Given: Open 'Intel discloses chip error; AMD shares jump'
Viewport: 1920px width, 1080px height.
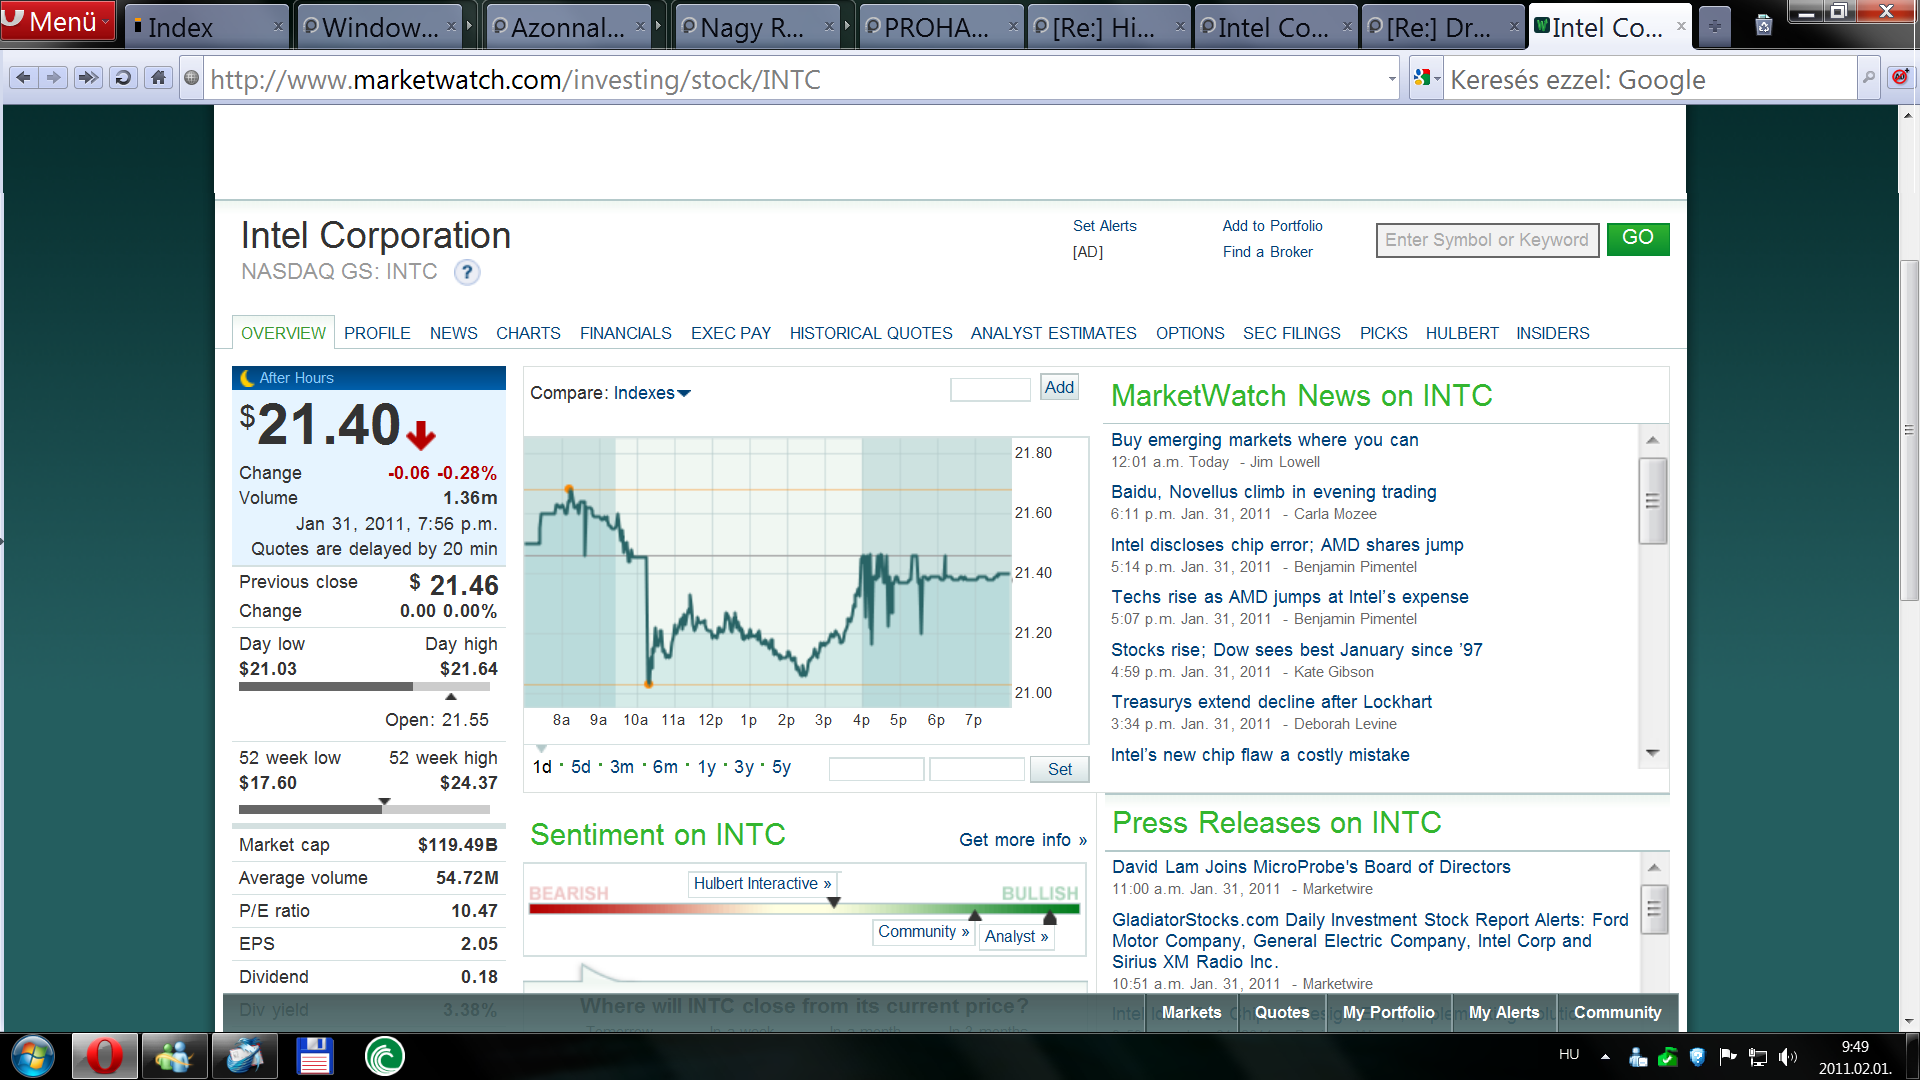Looking at the screenshot, I should (x=1287, y=545).
